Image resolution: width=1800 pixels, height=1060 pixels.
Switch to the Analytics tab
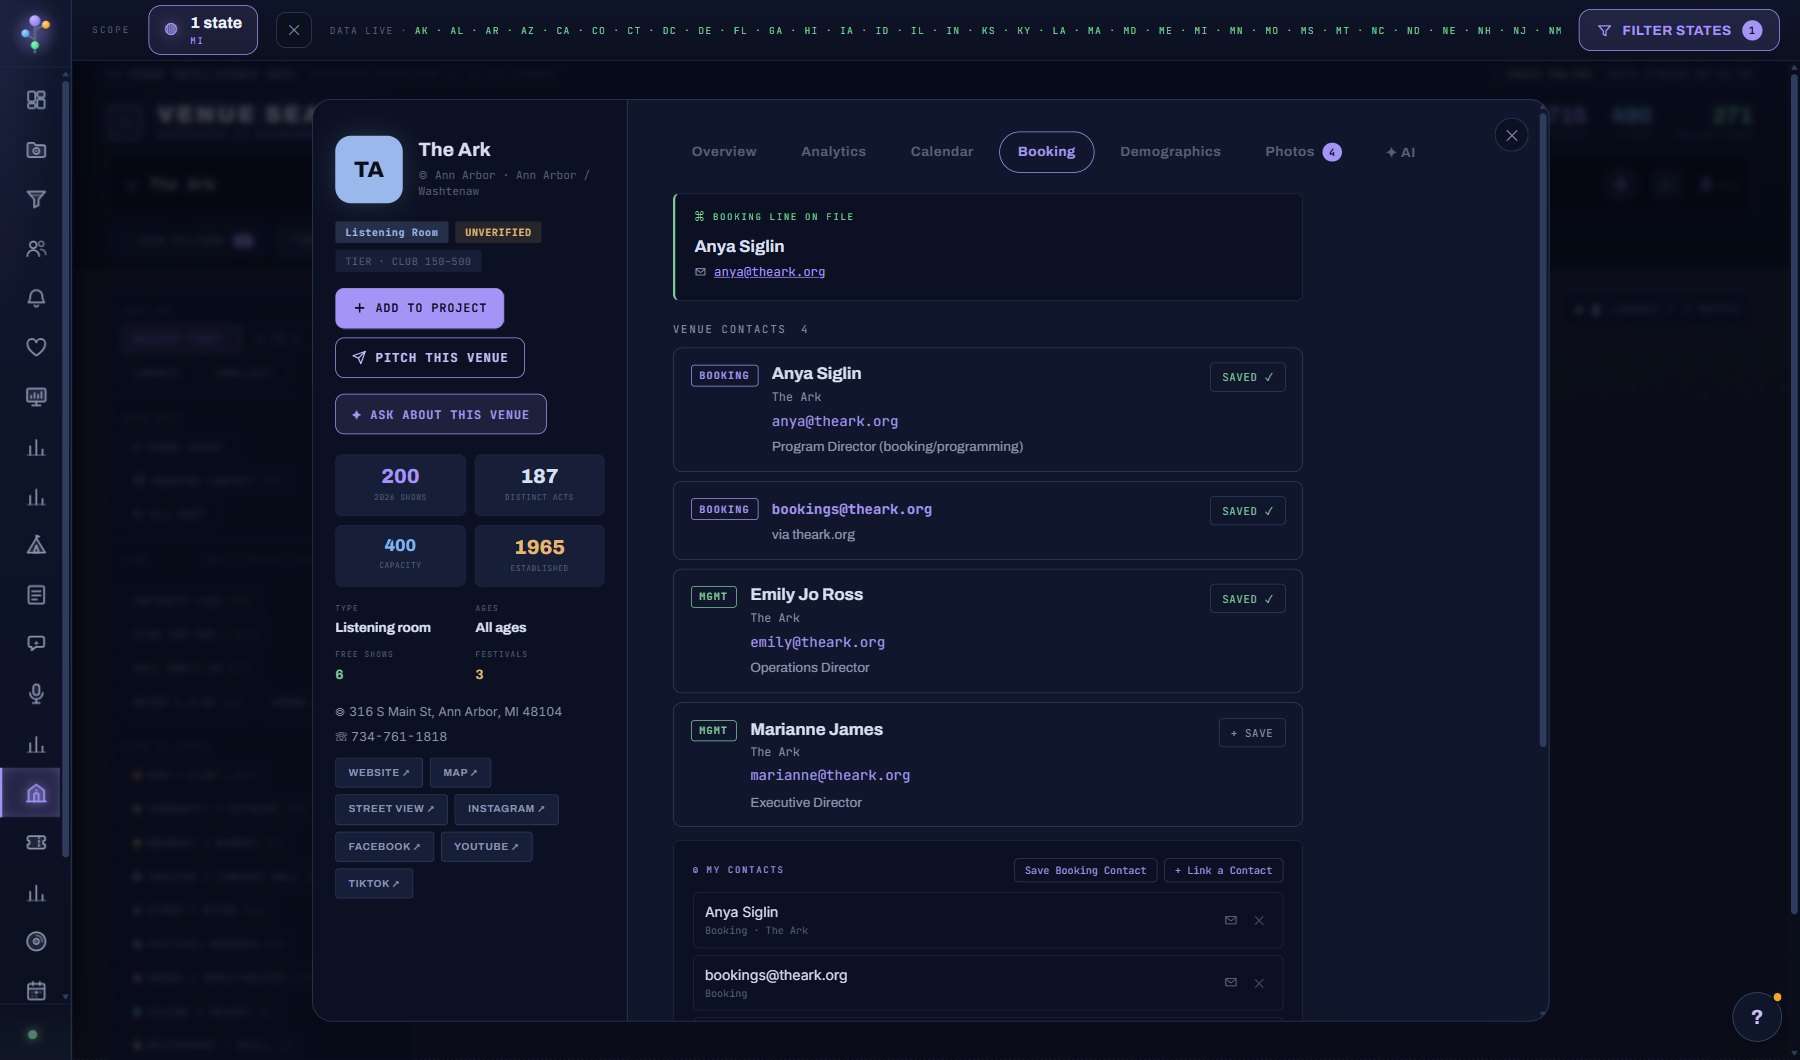(x=833, y=152)
